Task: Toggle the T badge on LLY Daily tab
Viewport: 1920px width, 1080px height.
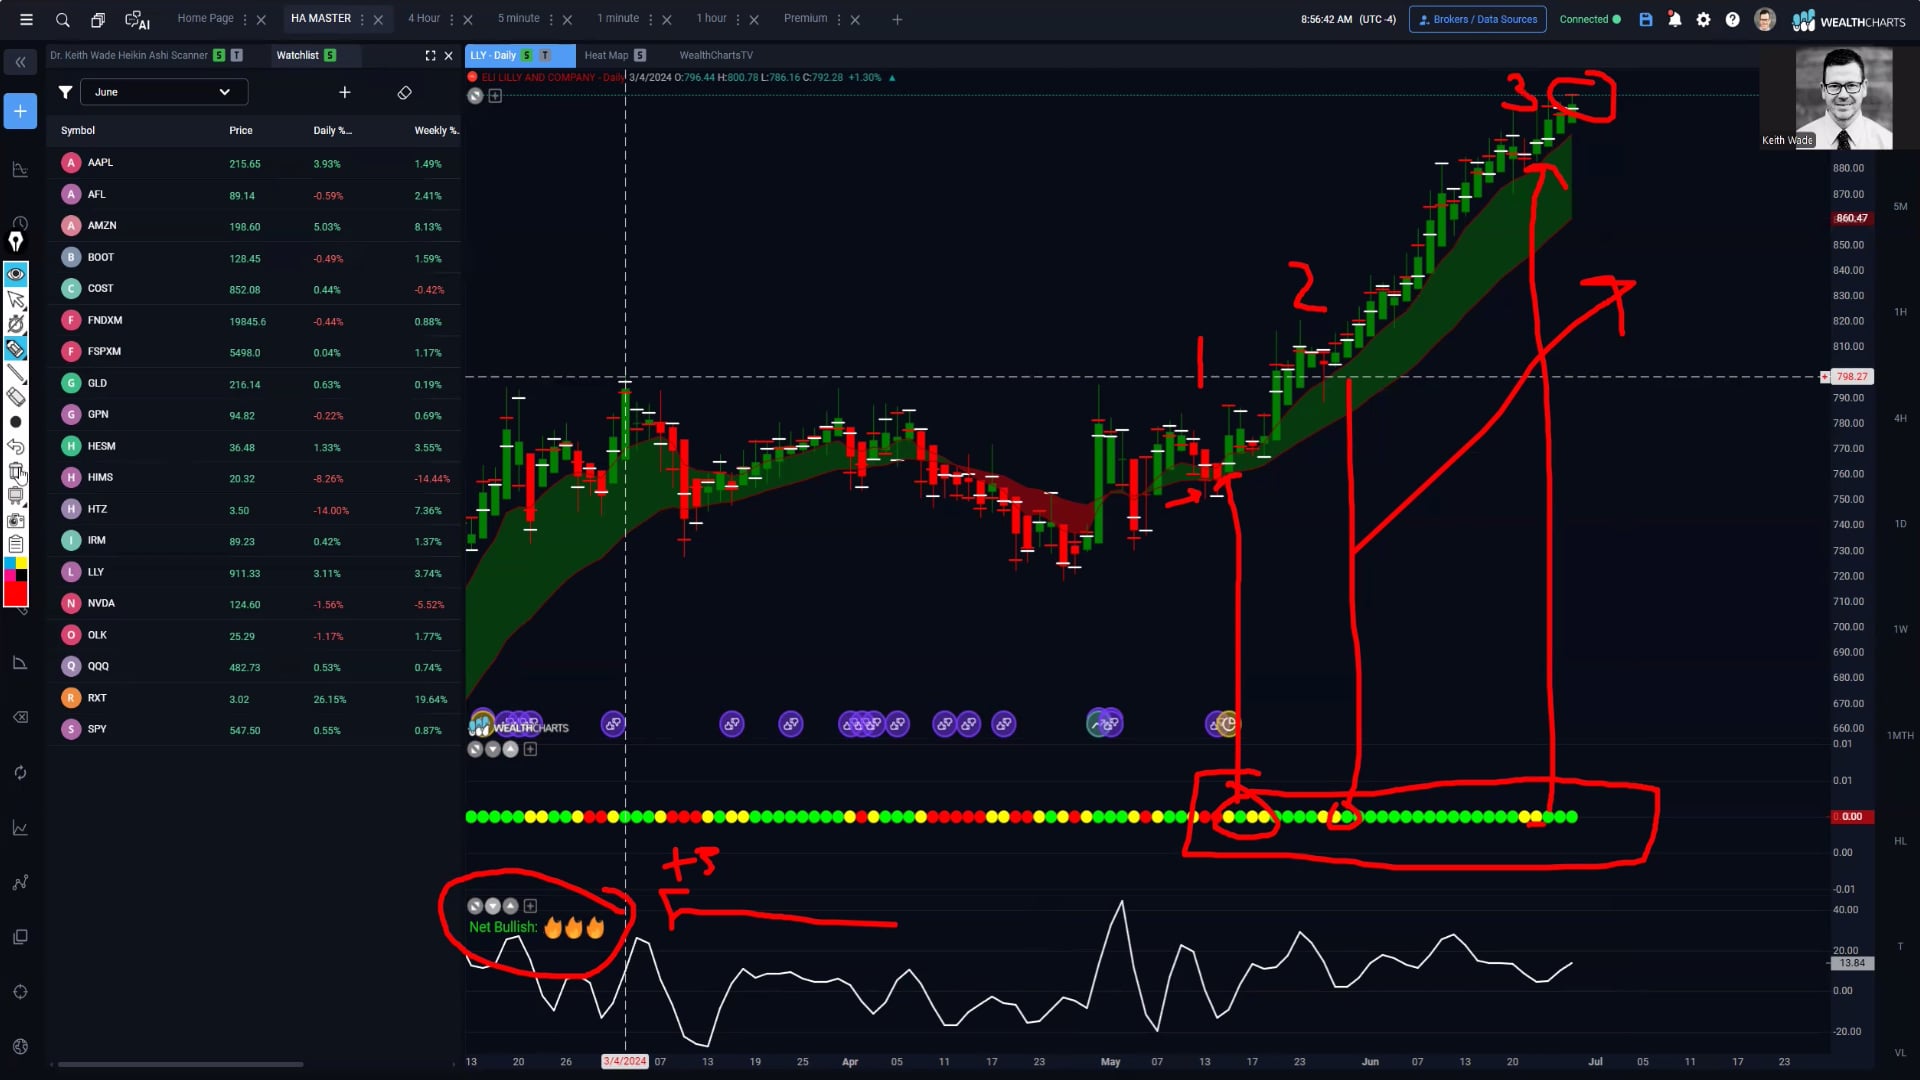Action: click(545, 55)
